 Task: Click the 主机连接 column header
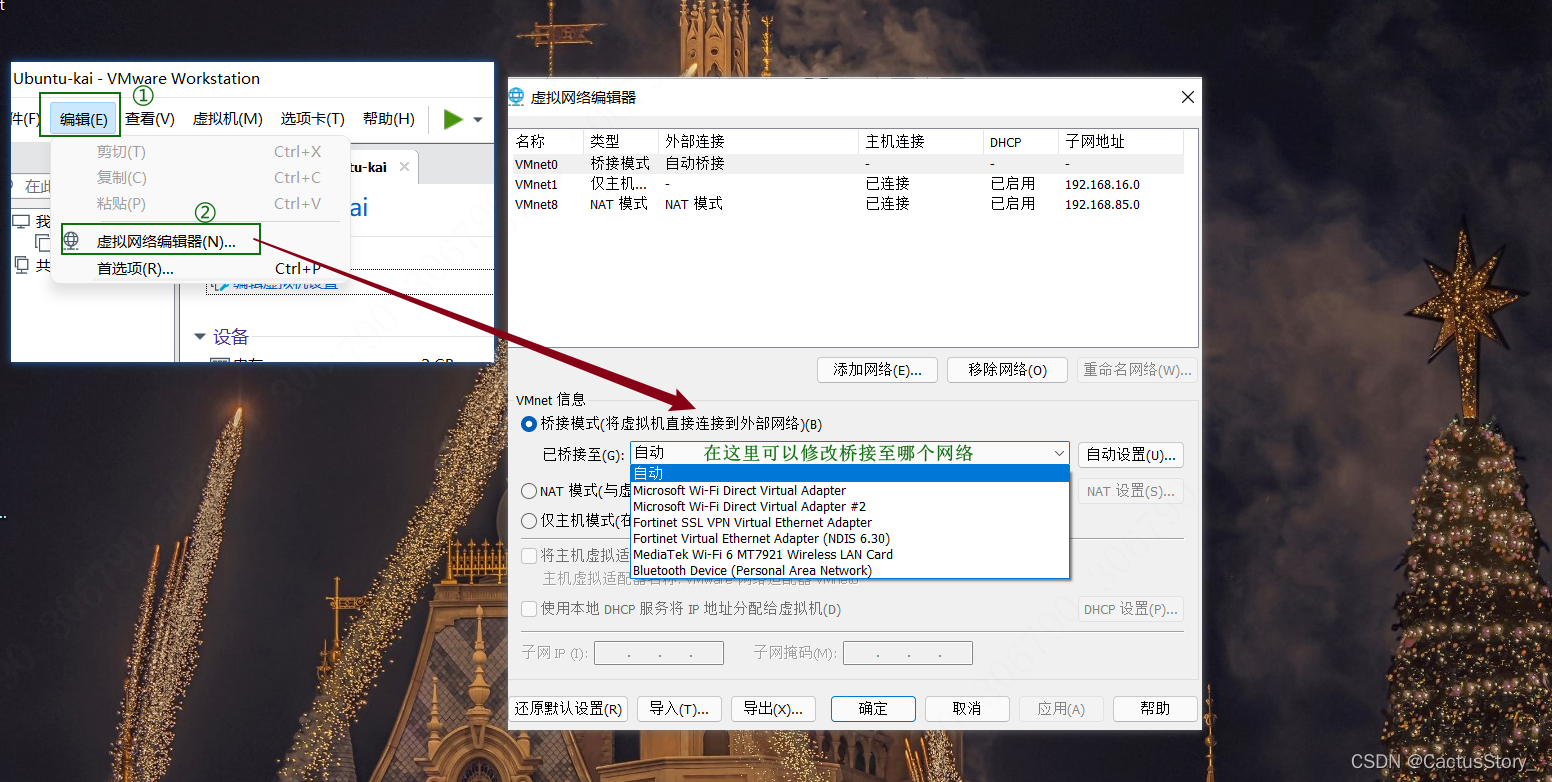click(x=920, y=141)
